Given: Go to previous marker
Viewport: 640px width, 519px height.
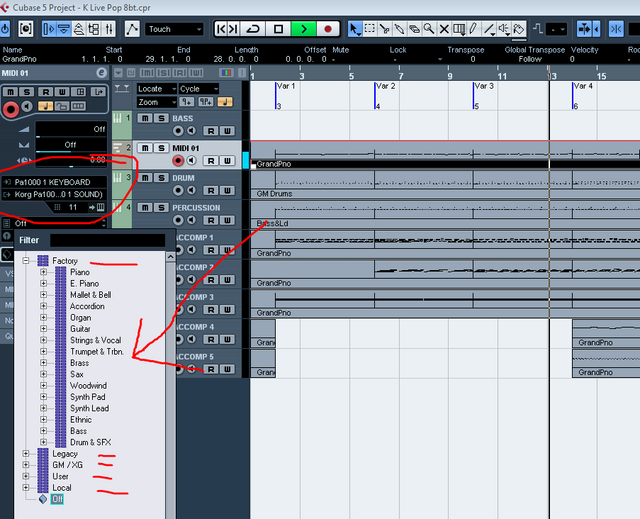Looking at the screenshot, I should (221, 29).
